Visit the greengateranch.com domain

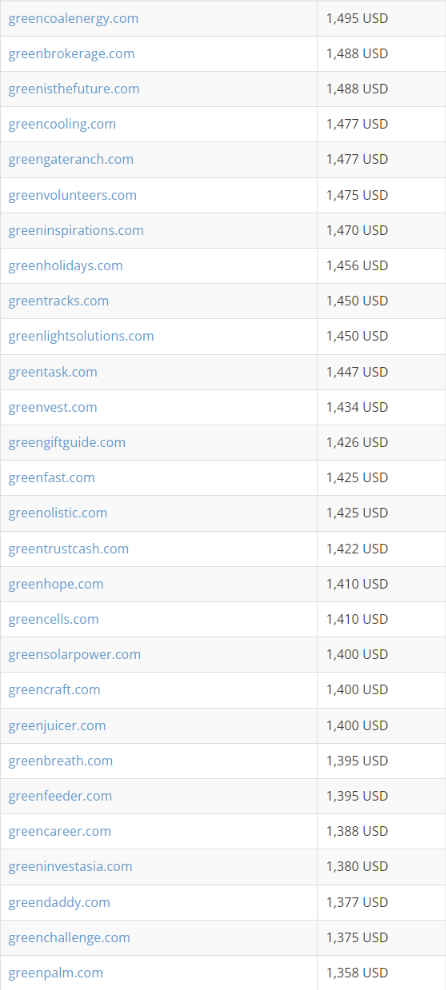[71, 160]
